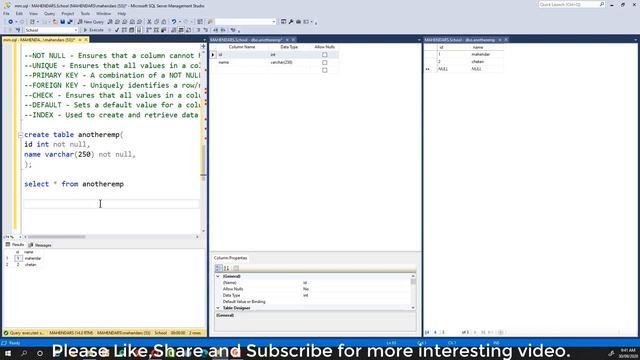Click the Save icon in the toolbar
Screen dimensions: 640x360
[x=63, y=22]
